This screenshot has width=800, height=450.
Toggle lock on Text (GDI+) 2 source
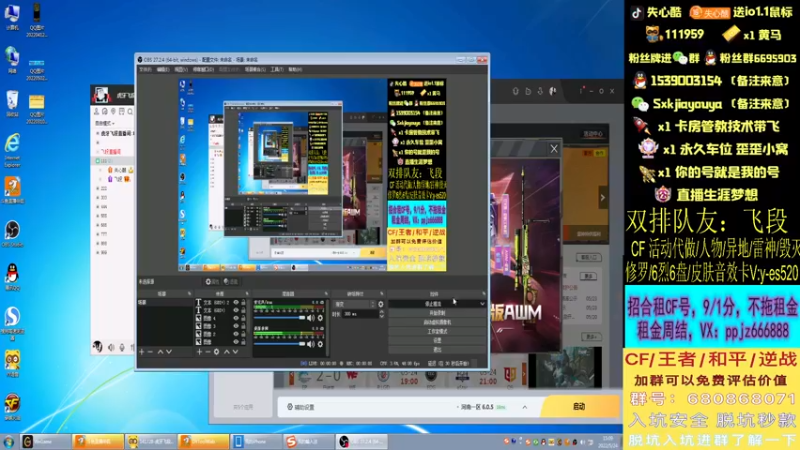point(243,303)
